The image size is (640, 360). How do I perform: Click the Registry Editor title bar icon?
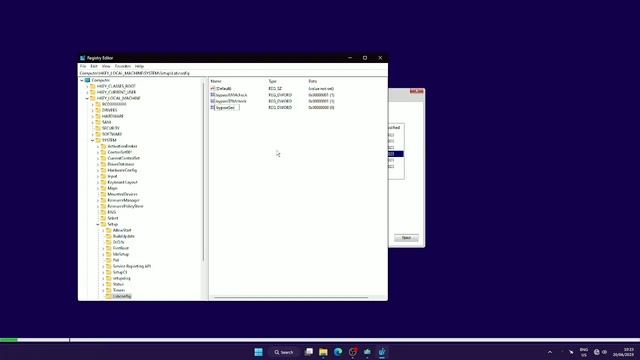[82, 58]
